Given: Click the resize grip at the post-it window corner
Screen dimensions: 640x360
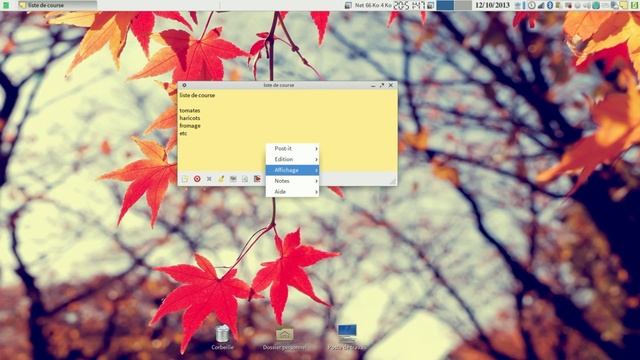Looking at the screenshot, I should 393,181.
